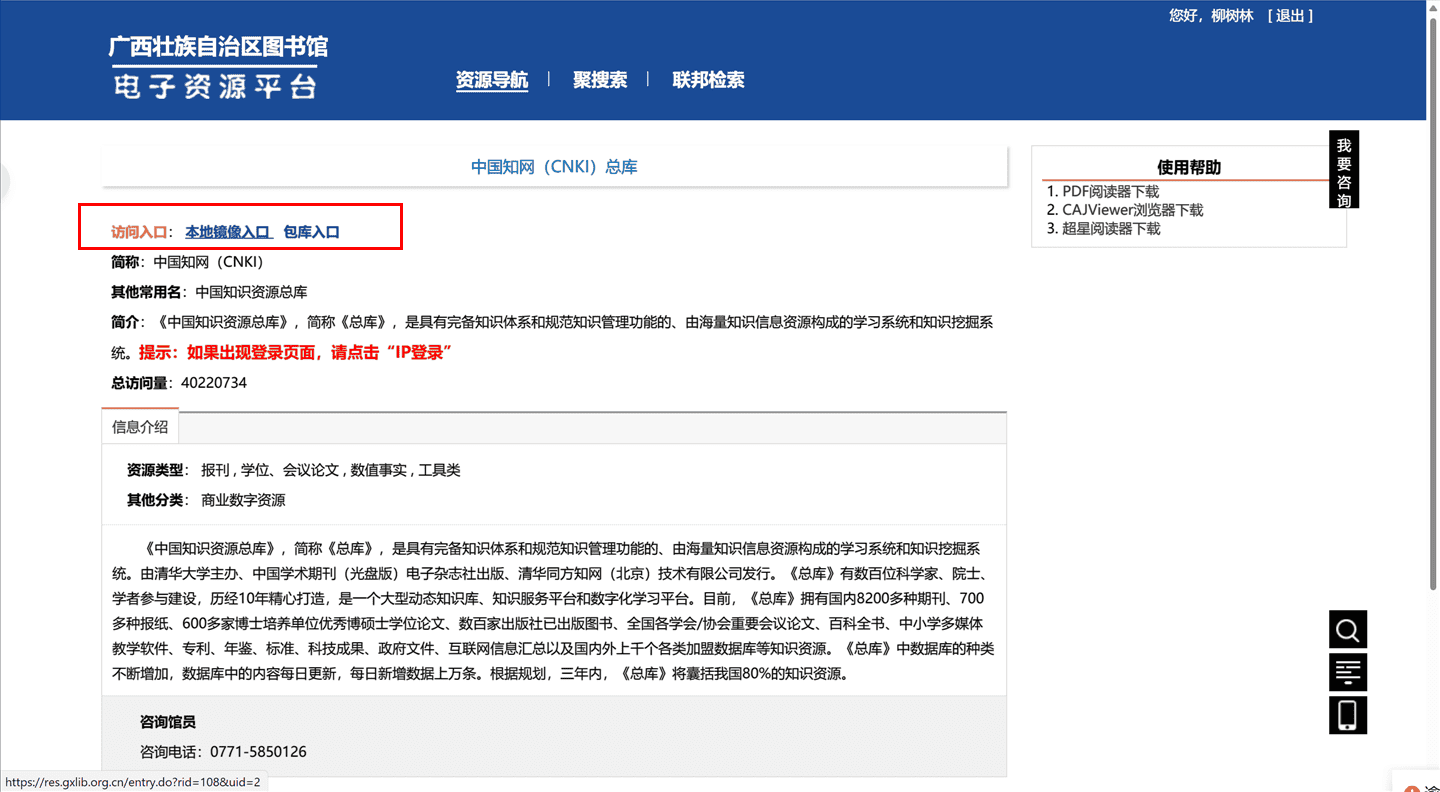Click the 本地镜像入口 access link

coord(228,232)
